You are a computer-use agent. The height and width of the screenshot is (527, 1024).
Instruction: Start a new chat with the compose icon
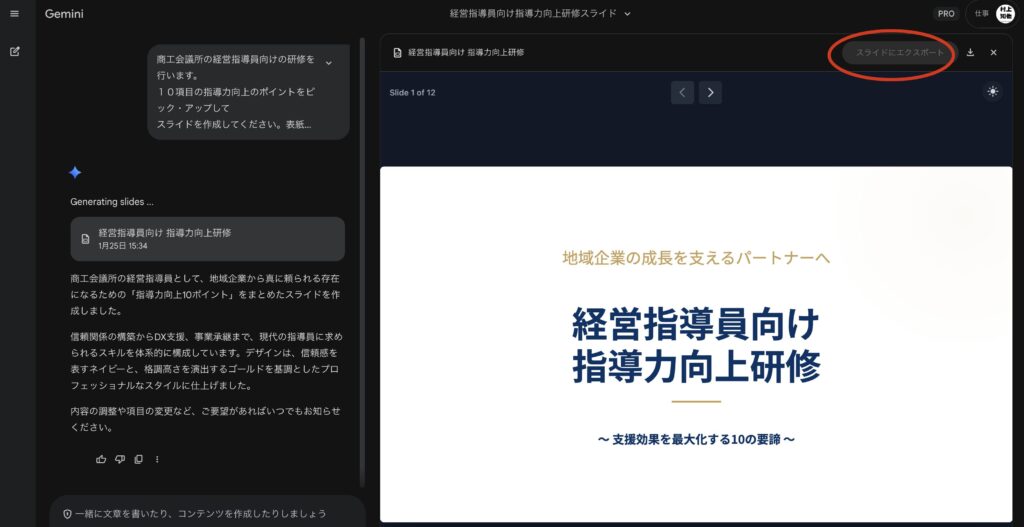point(14,52)
